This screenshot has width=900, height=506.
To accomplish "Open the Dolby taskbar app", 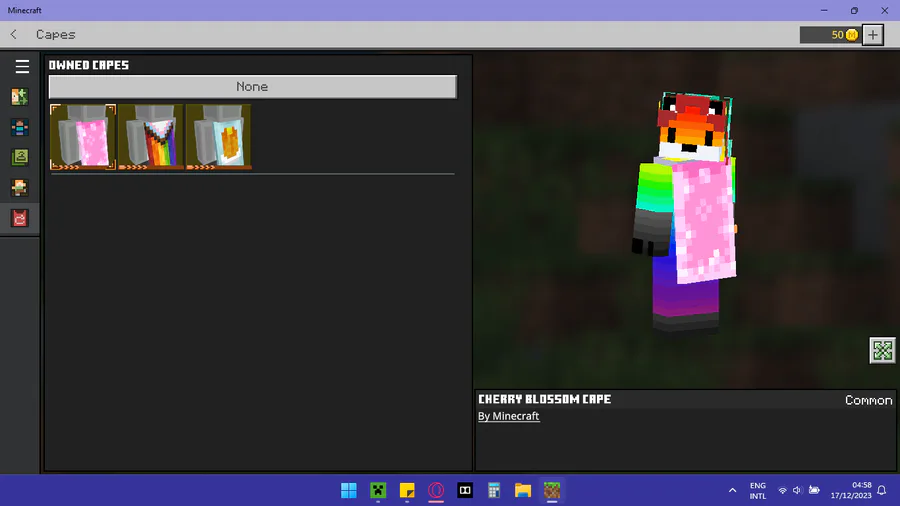I will (465, 491).
